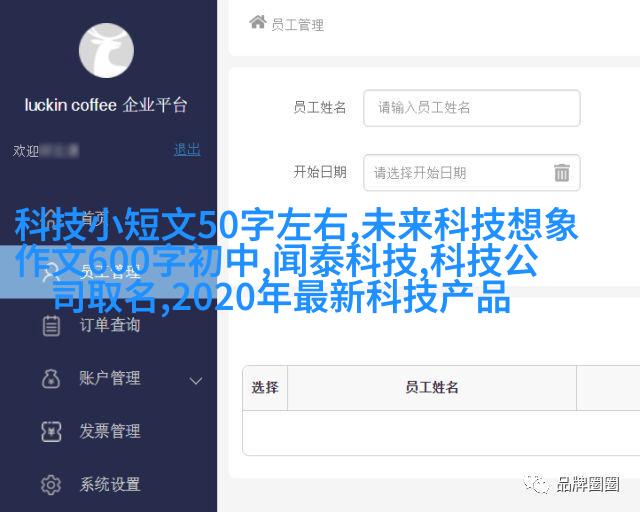Screen dimensions: 640x512
Task: Click the 退出 logout link
Action: click(x=187, y=150)
